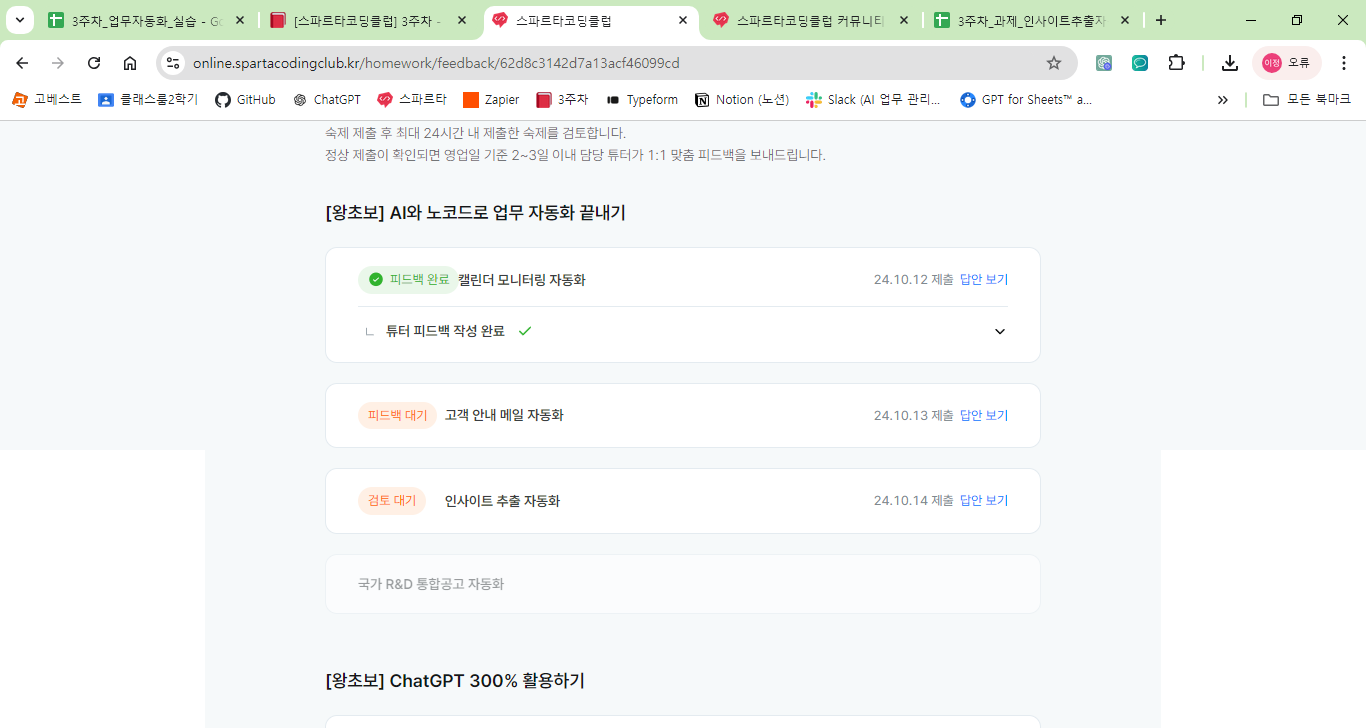Viewport: 1366px width, 728px height.
Task: Click 24.10.14 제출 date text
Action: [913, 501]
